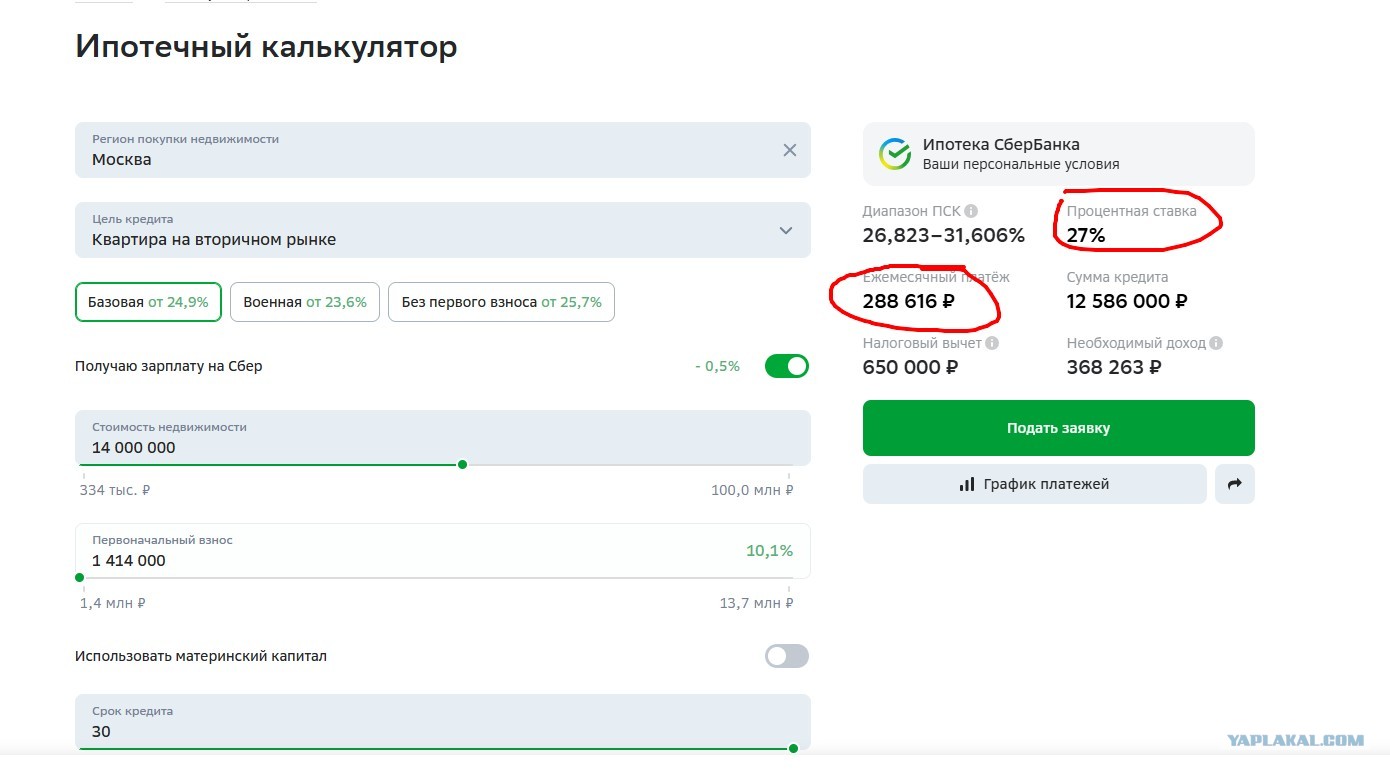Click the Ипотечный калькулятор heading

266,47
